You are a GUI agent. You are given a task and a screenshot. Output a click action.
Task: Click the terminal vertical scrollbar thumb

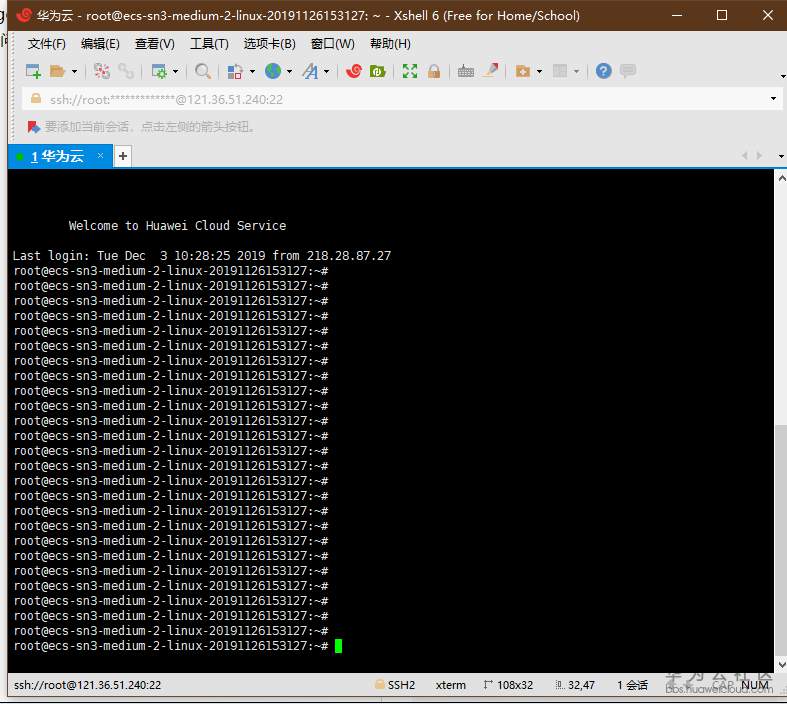pos(781,540)
